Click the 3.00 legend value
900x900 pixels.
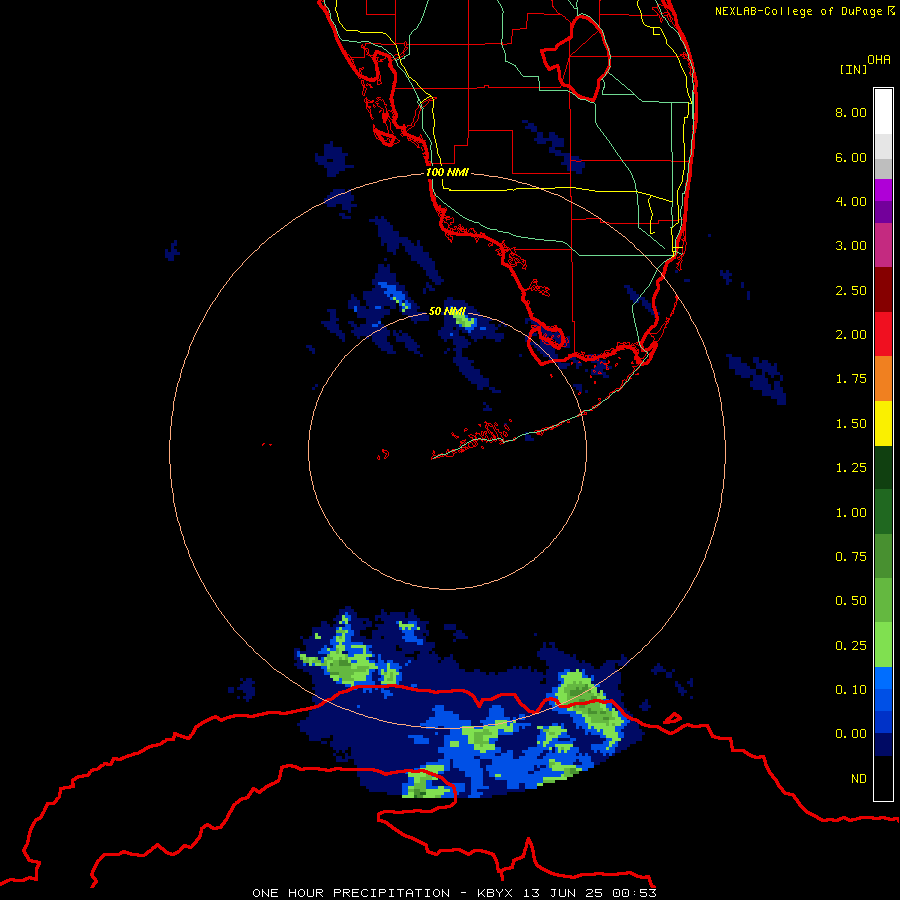point(851,246)
